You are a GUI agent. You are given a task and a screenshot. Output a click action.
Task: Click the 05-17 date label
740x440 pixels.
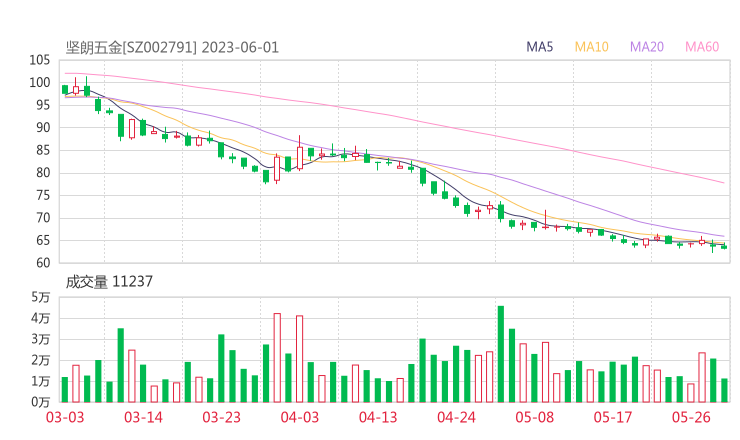point(613,417)
